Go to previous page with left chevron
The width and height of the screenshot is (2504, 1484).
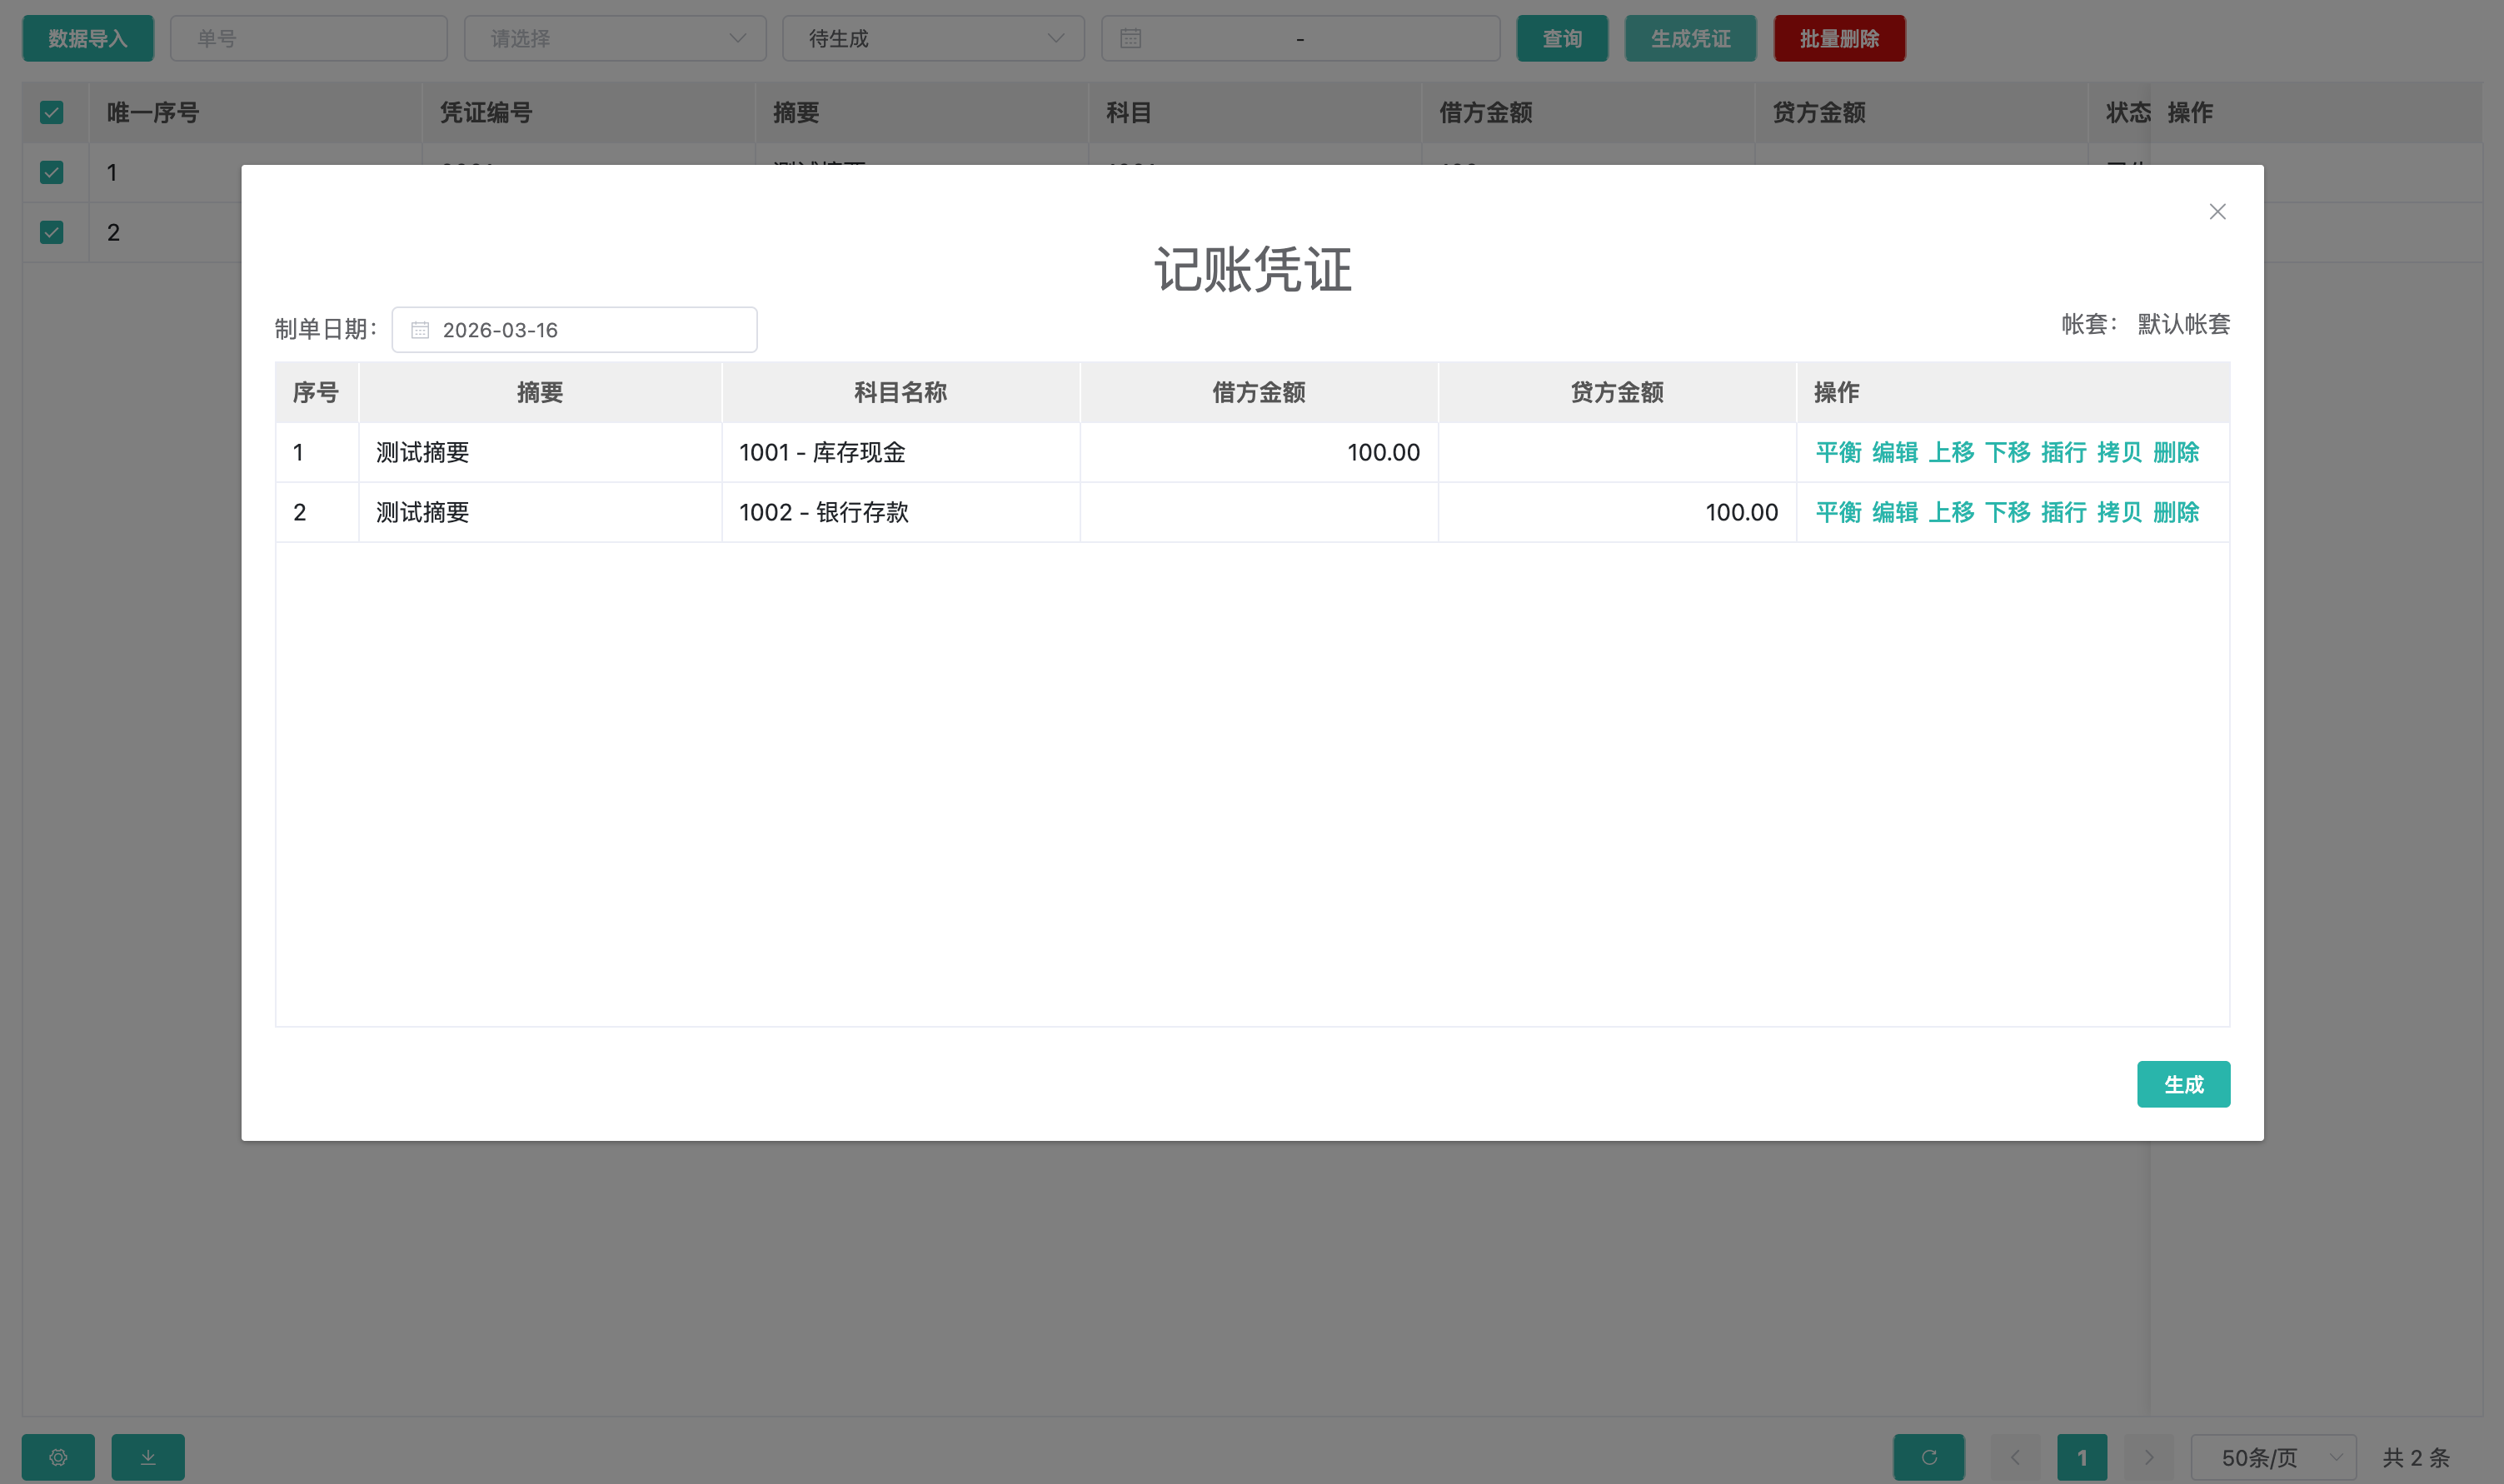pos(2016,1457)
